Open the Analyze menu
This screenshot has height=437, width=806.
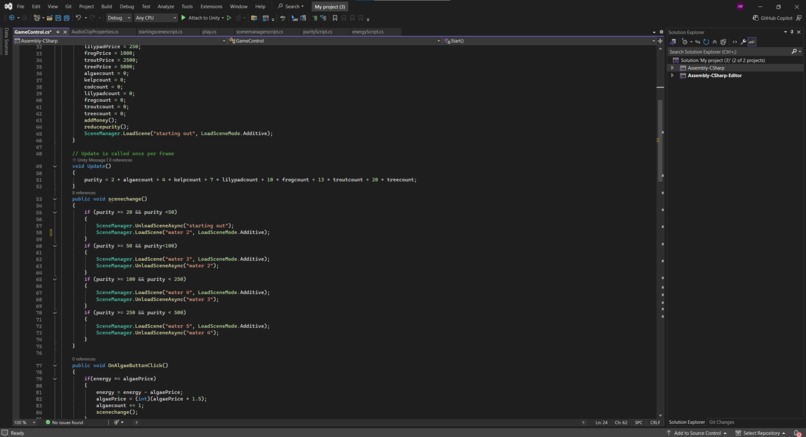point(166,7)
